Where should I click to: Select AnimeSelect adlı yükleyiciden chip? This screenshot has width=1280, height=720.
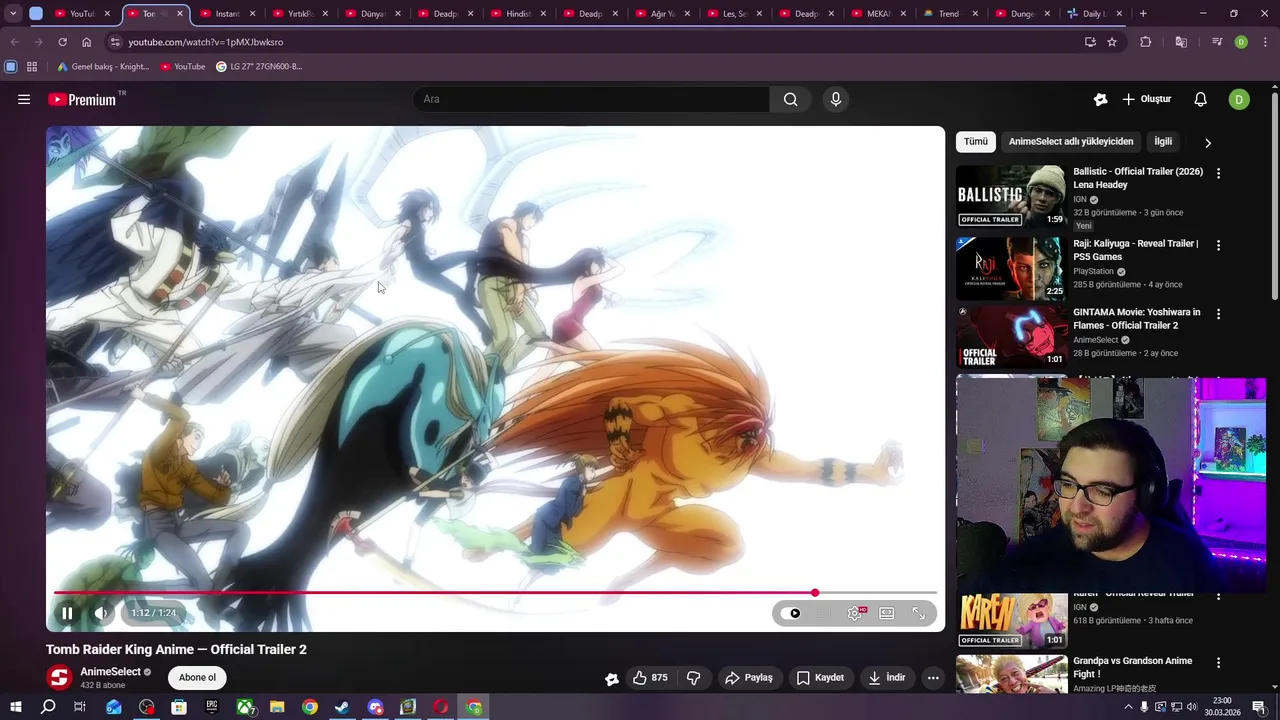[1071, 142]
